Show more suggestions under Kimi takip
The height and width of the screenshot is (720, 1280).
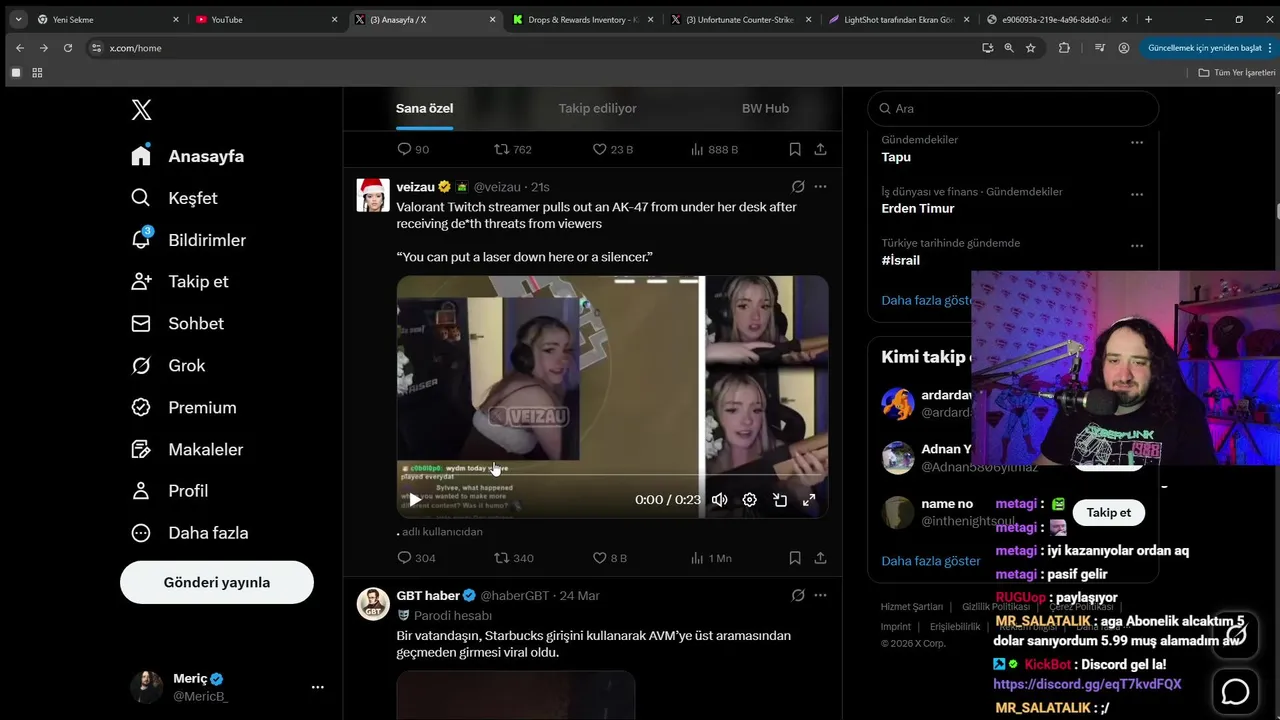pyautogui.click(x=931, y=561)
